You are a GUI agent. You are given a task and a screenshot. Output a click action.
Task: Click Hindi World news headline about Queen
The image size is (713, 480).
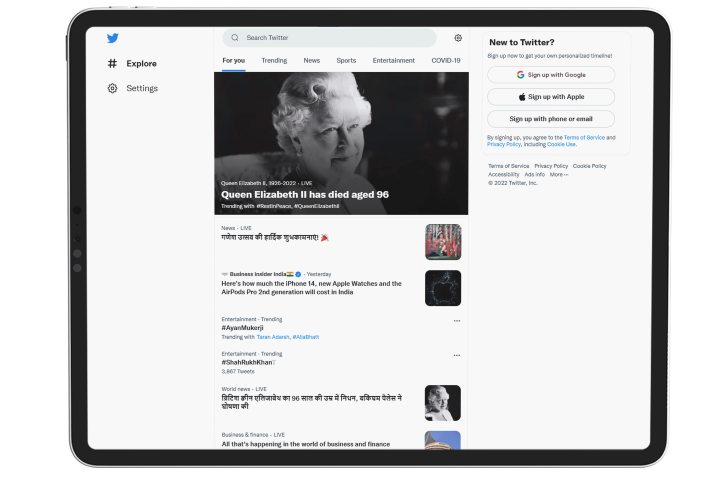[311, 402]
